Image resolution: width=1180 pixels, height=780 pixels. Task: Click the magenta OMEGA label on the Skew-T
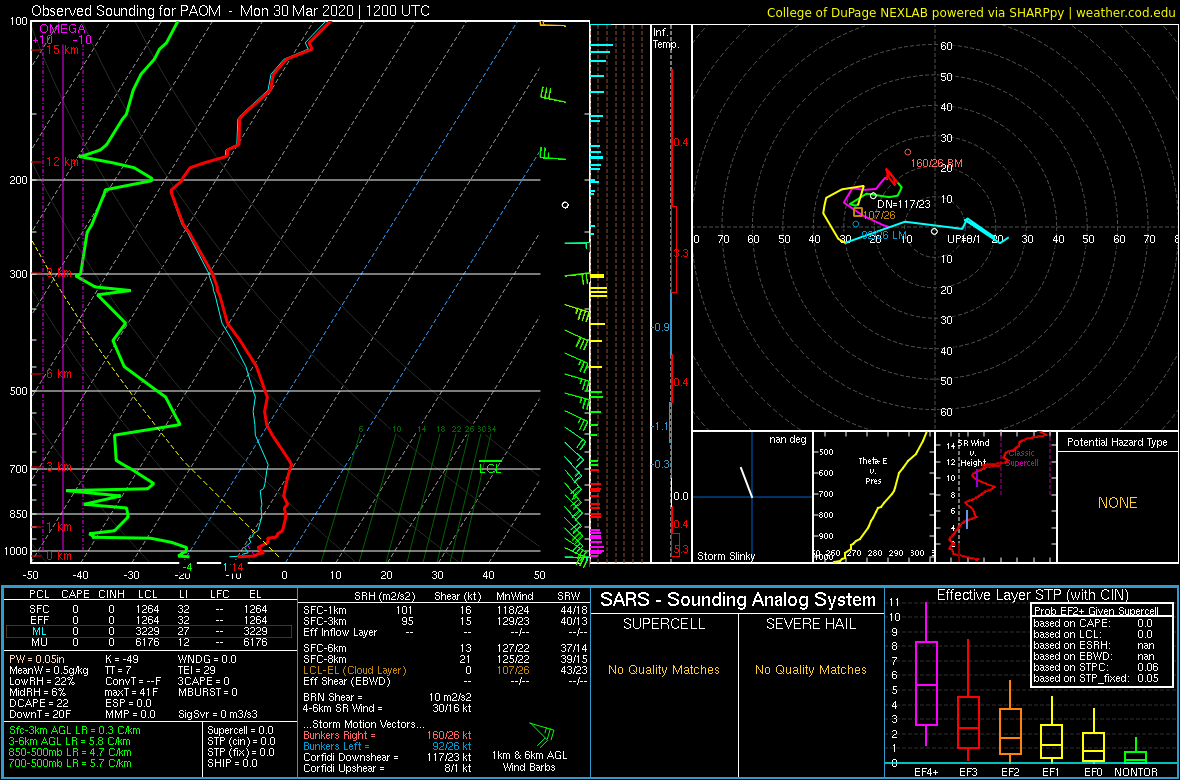(x=62, y=29)
